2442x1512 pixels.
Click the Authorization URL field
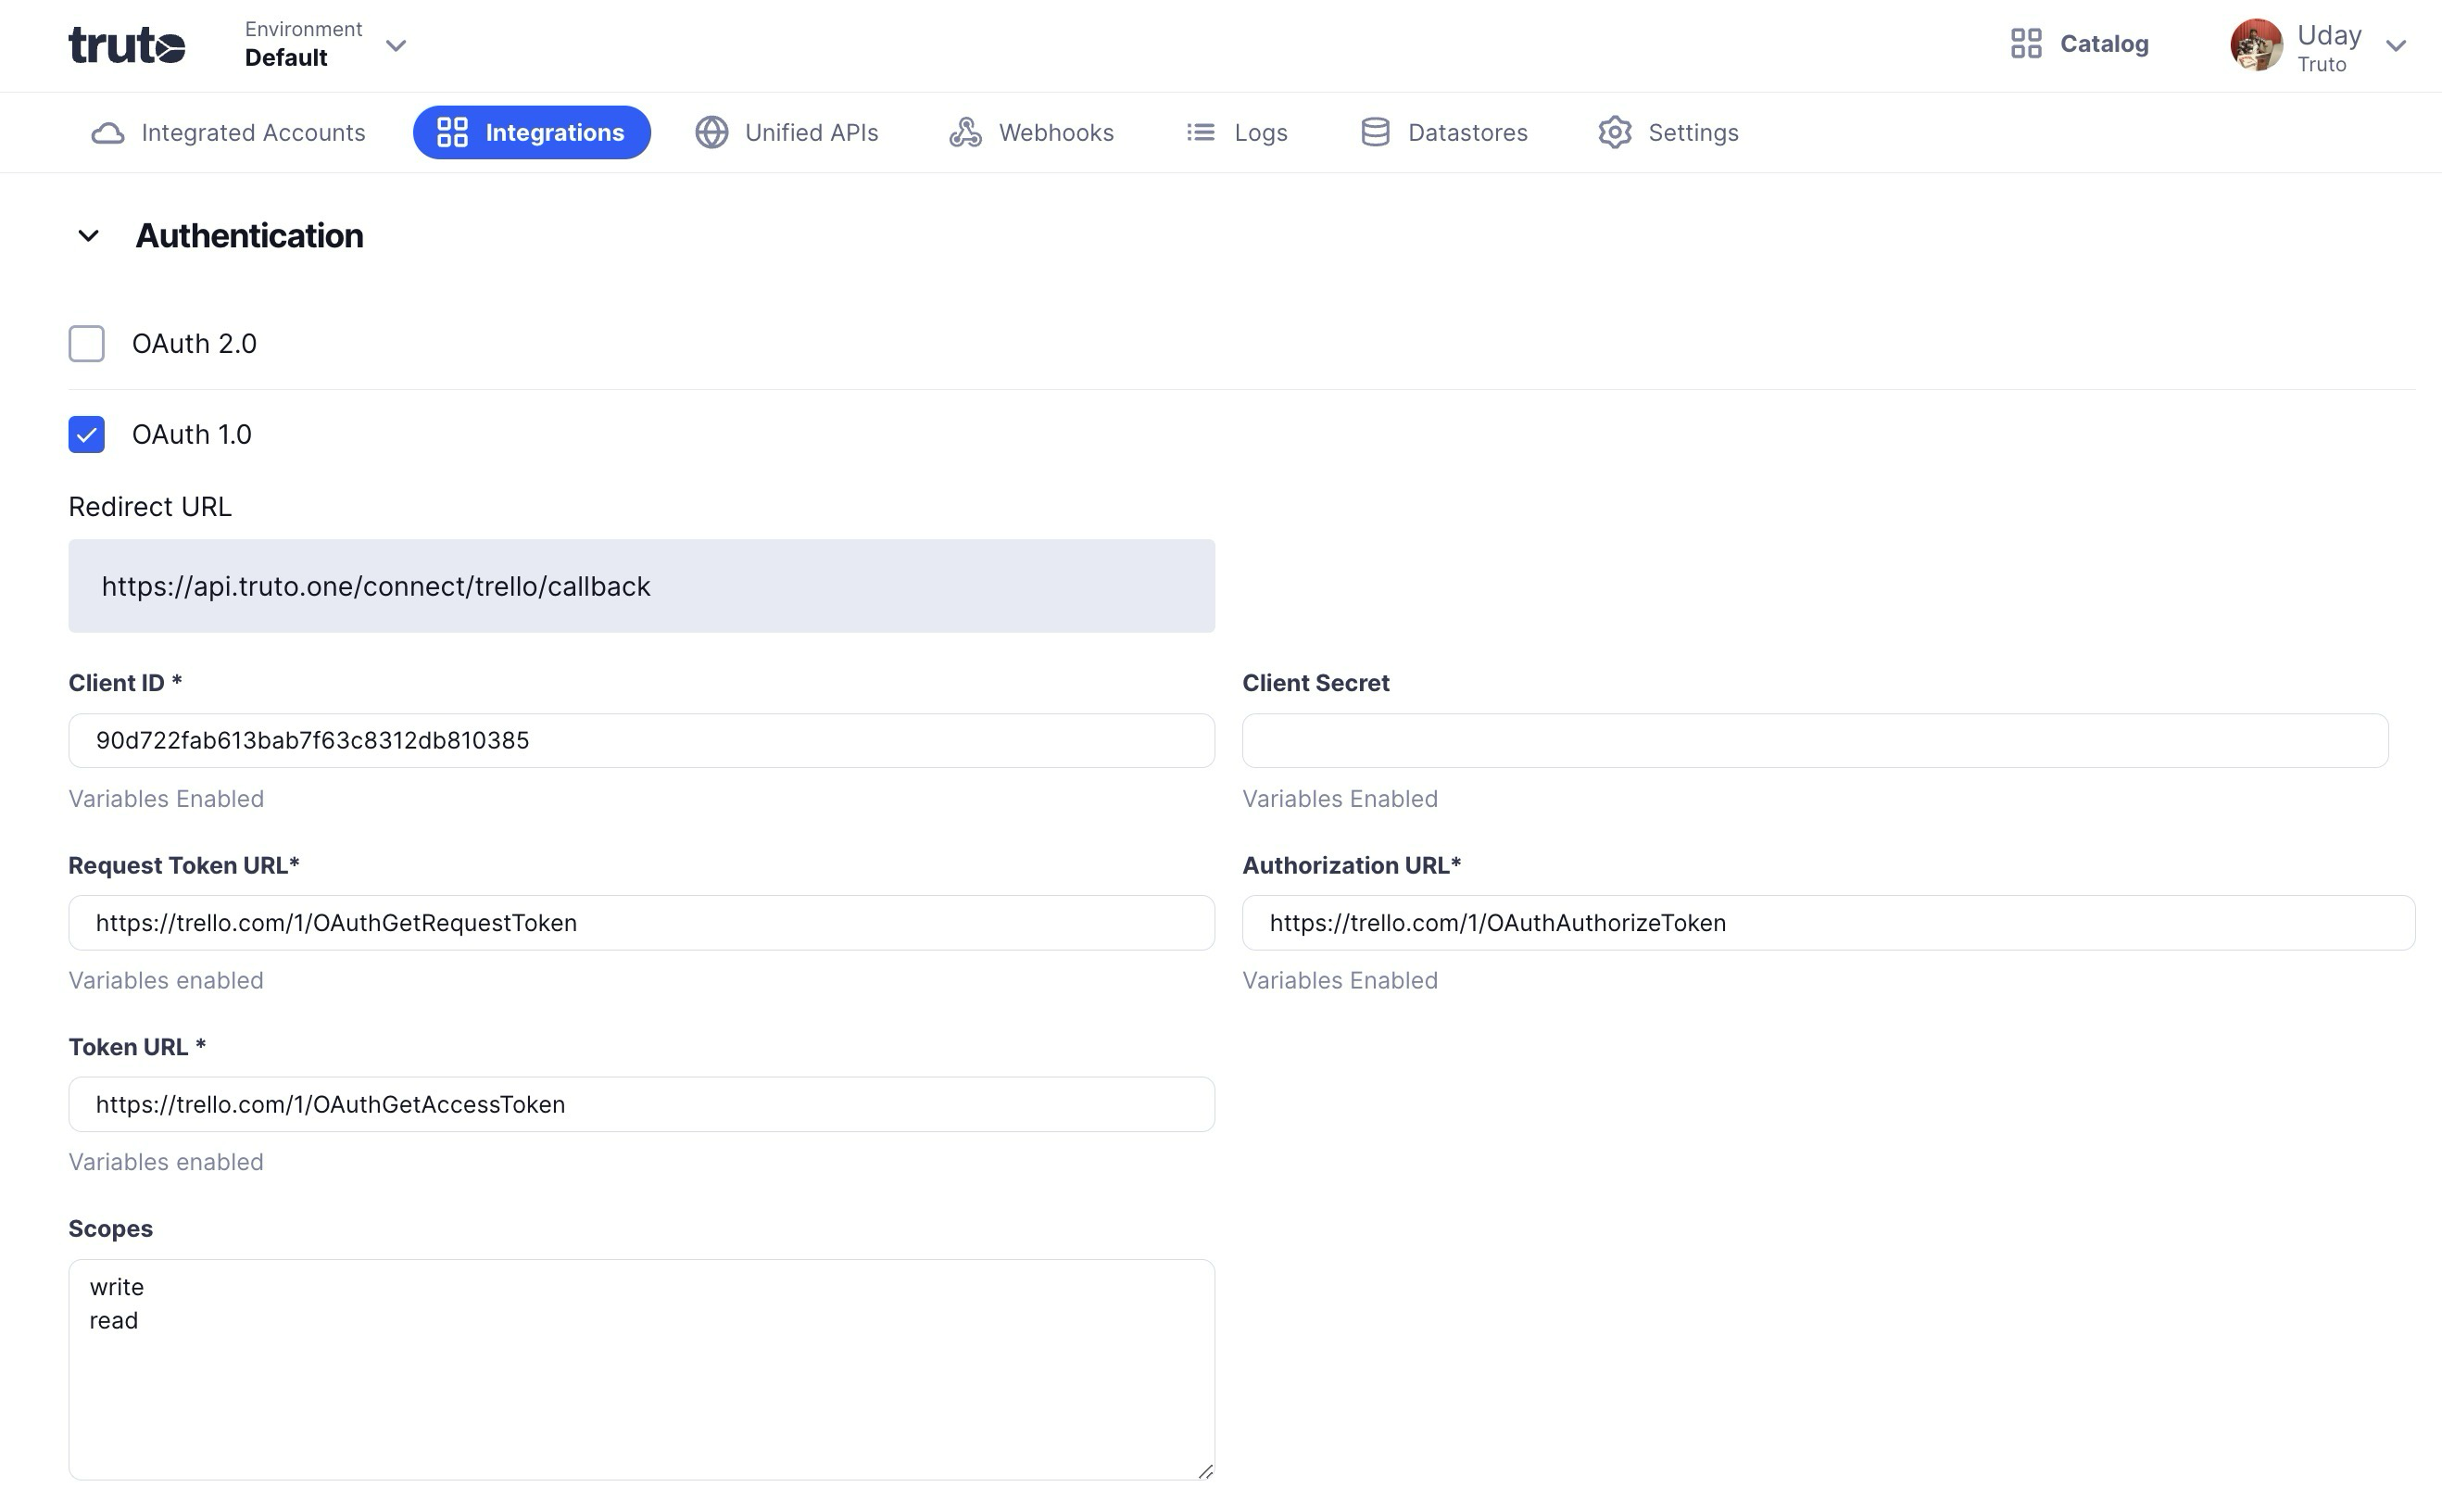tap(1828, 922)
